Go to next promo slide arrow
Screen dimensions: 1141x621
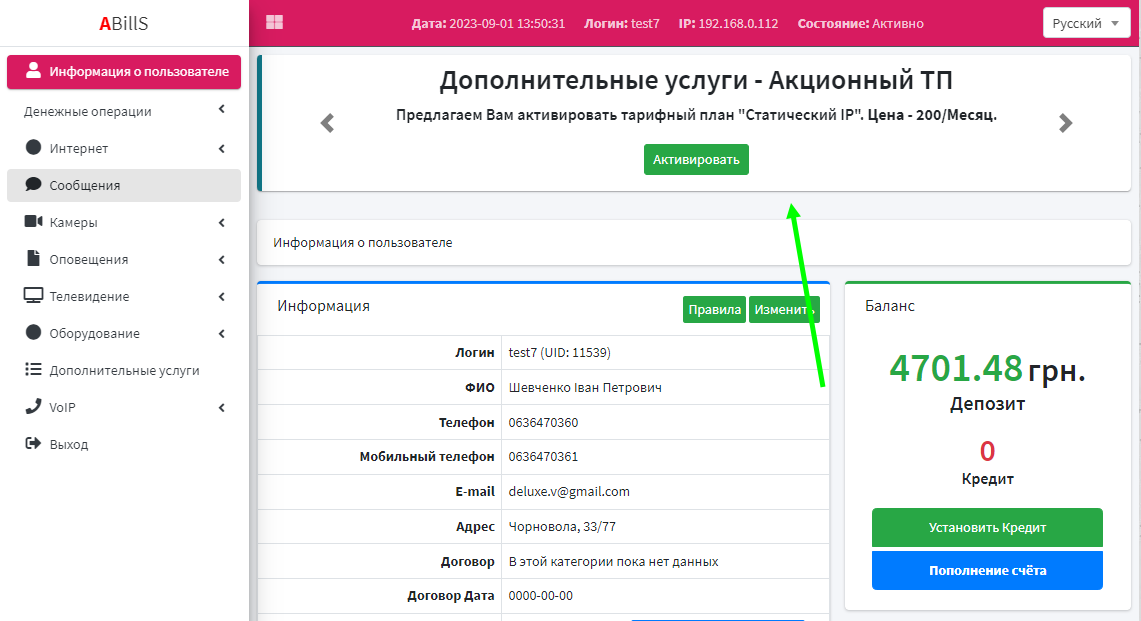pos(1065,123)
